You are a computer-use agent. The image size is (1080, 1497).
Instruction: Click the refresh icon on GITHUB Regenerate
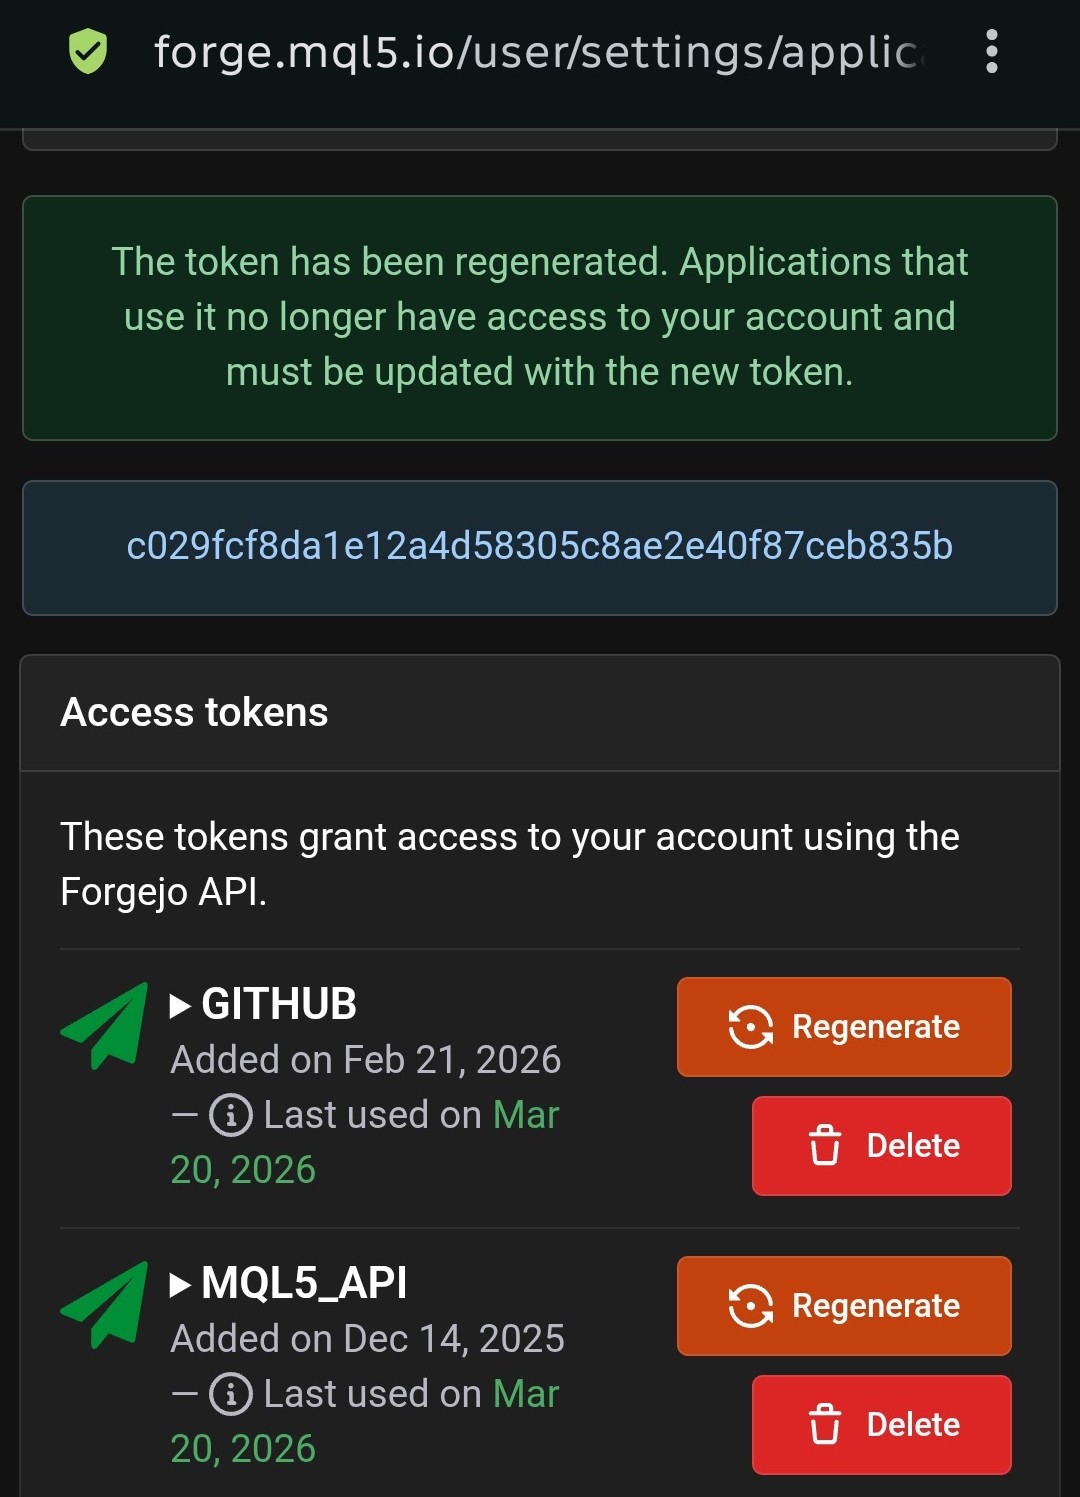pyautogui.click(x=751, y=1027)
